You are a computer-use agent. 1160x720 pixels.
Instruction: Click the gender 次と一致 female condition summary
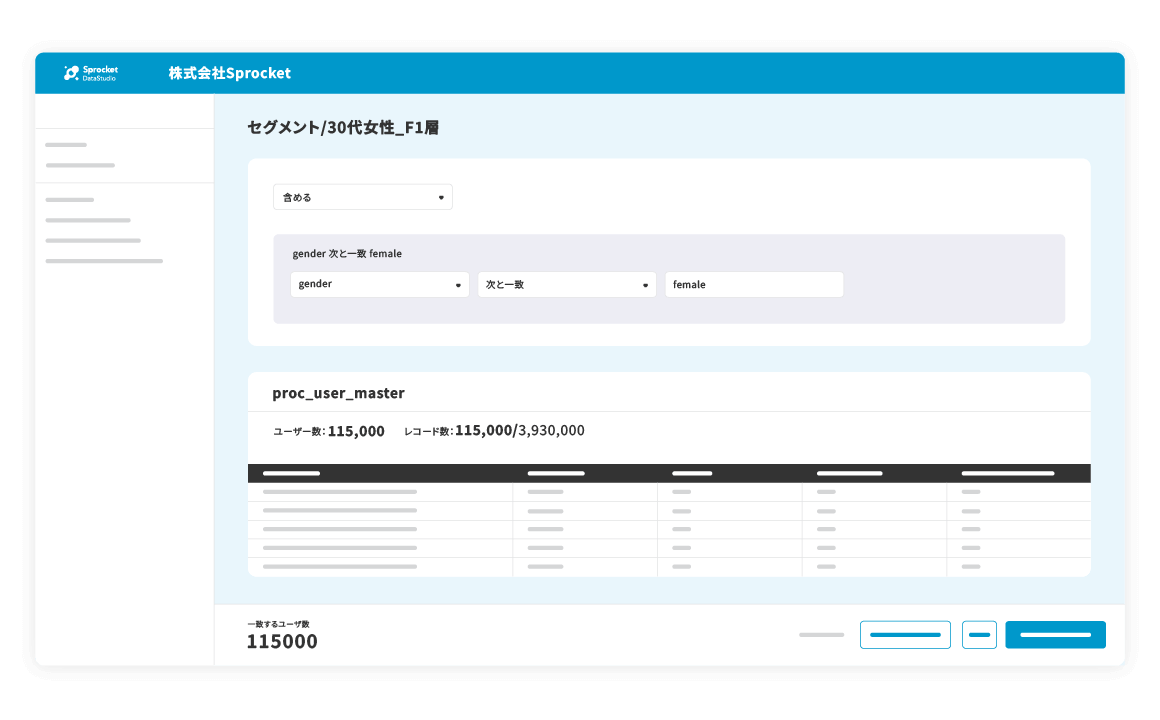[x=347, y=253]
